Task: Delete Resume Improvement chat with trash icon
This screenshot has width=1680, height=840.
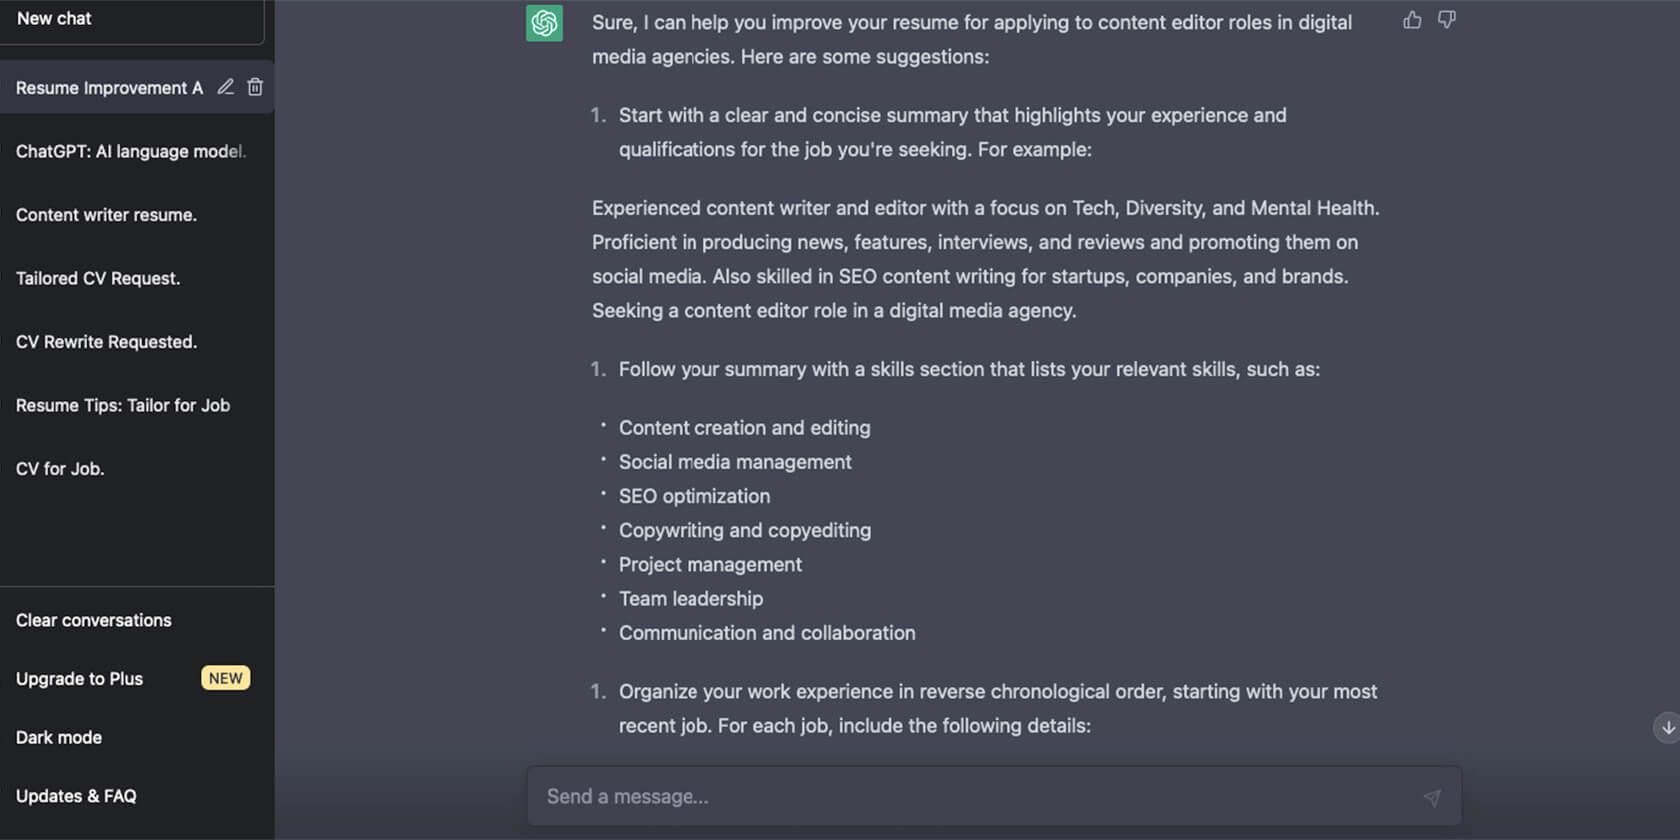Action: [x=255, y=87]
